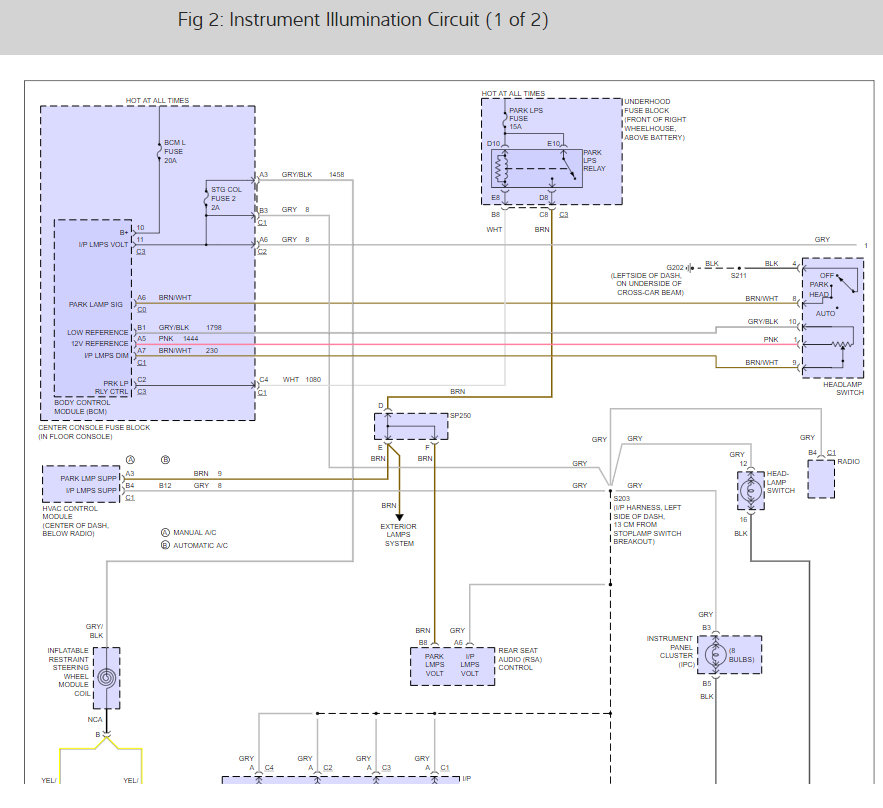Click "WHT 1080" wire label
Screen dimensions: 883x808
click(x=302, y=380)
